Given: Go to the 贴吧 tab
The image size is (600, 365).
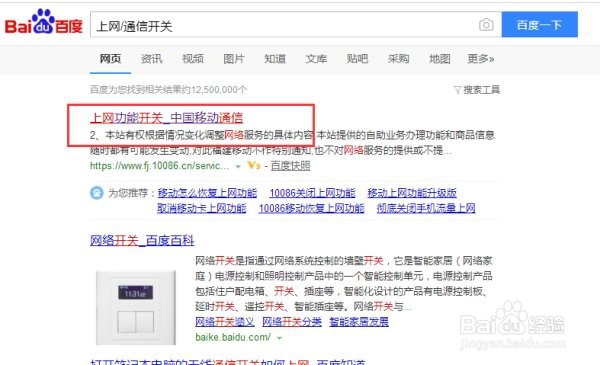Looking at the screenshot, I should click(357, 59).
